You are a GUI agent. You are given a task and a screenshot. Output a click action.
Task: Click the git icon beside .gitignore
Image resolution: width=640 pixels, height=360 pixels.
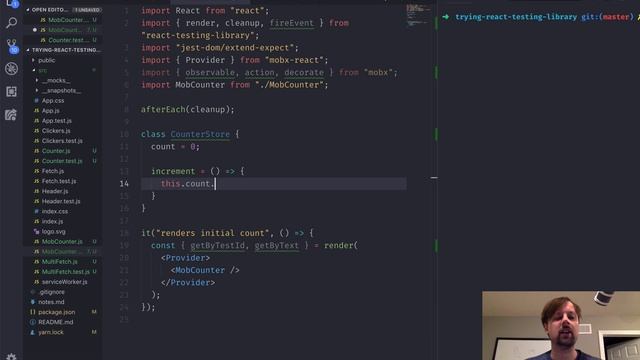tap(33, 292)
